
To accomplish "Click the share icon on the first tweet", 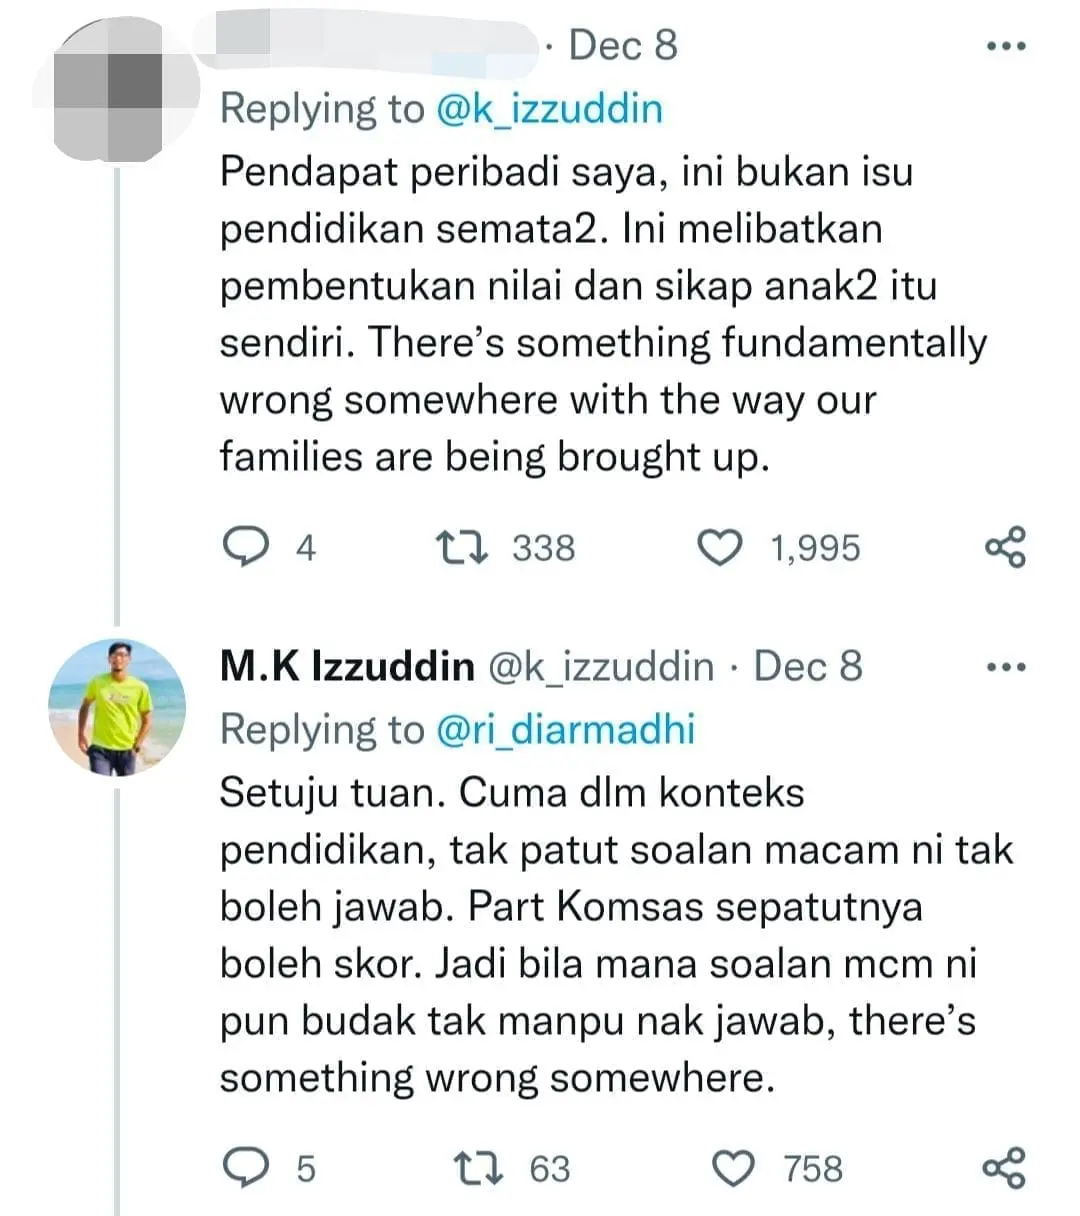I will pos(1006,546).
